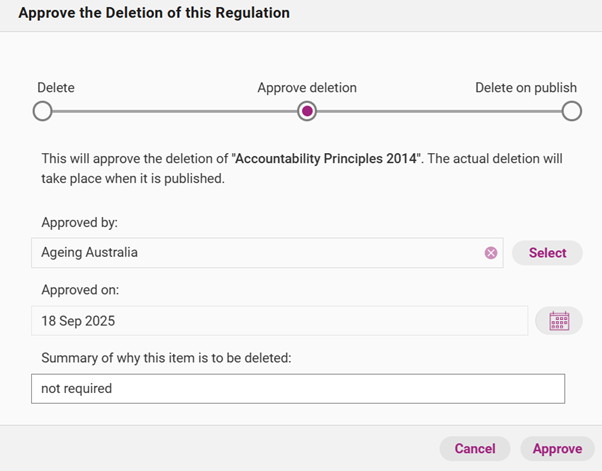Focus the Approved by field

(x=255, y=253)
